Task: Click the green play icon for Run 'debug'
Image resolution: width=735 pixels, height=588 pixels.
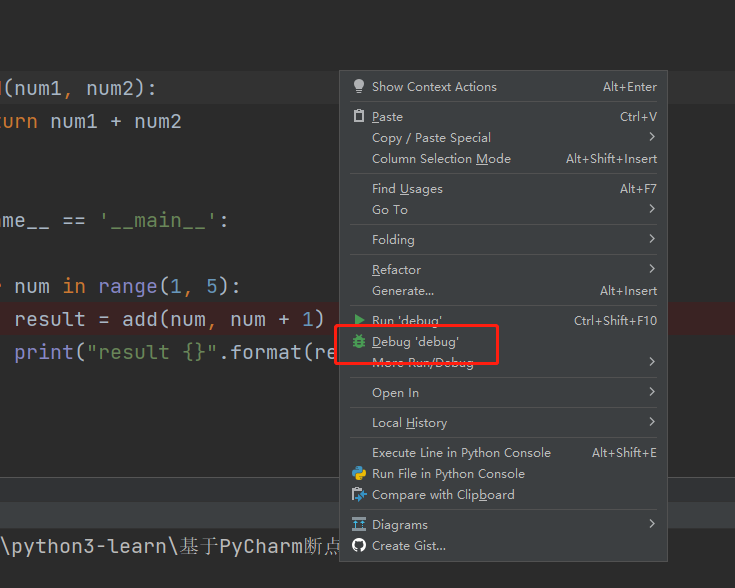Action: click(x=359, y=321)
